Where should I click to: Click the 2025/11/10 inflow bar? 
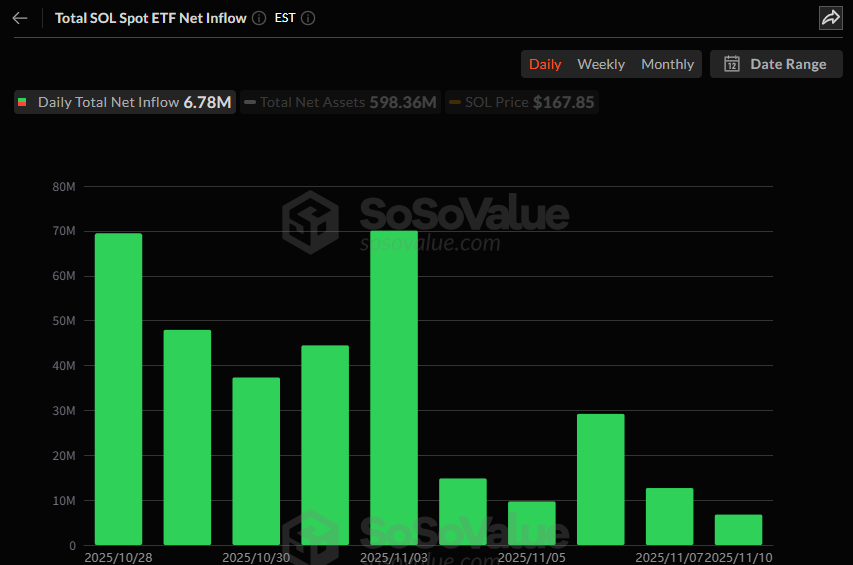pos(738,530)
